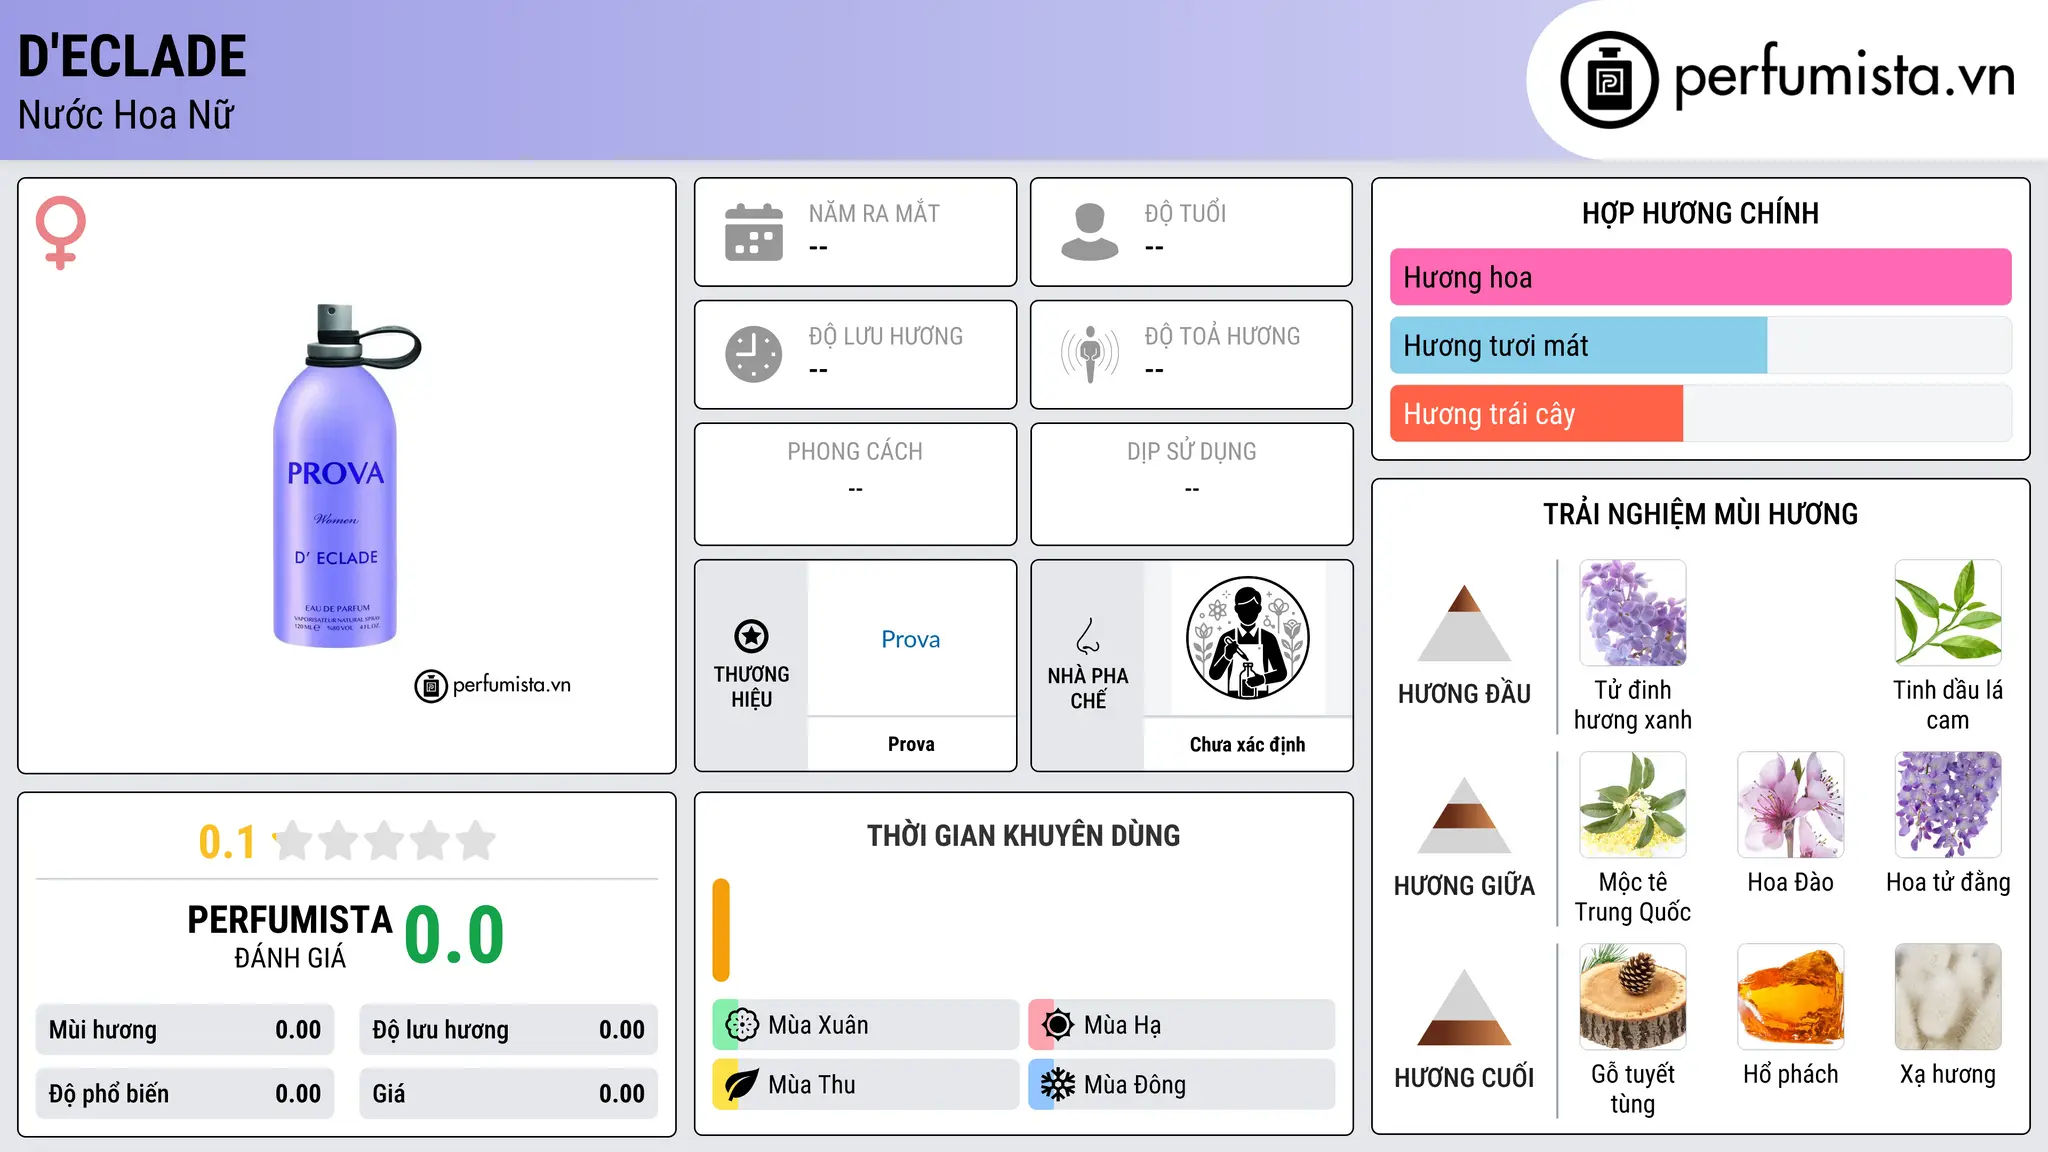
Task: Click the Mùa Hạ sun icon
Action: click(x=1058, y=1025)
